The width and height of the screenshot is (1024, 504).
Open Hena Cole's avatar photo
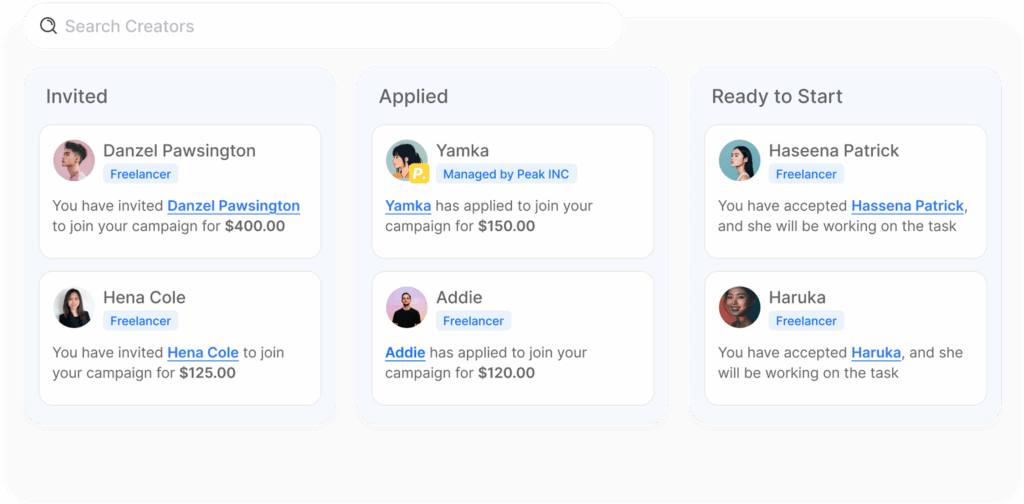point(74,307)
